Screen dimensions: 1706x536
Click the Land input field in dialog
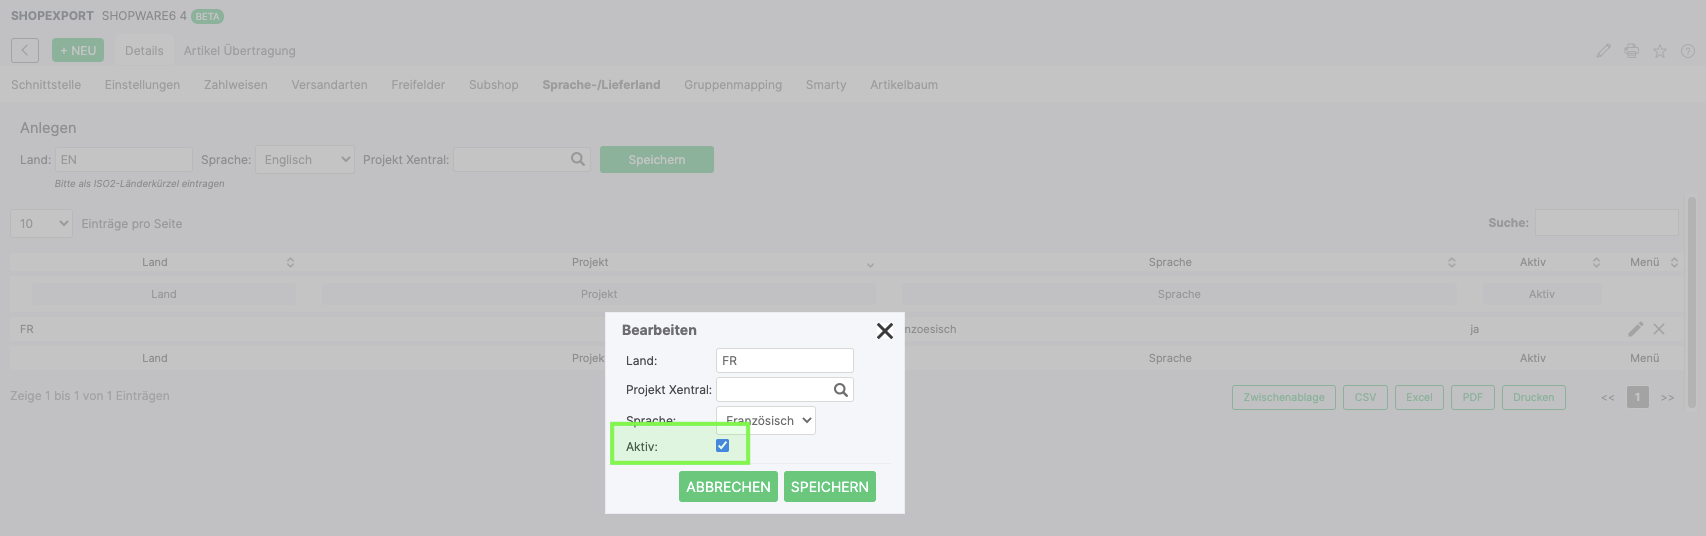(784, 361)
